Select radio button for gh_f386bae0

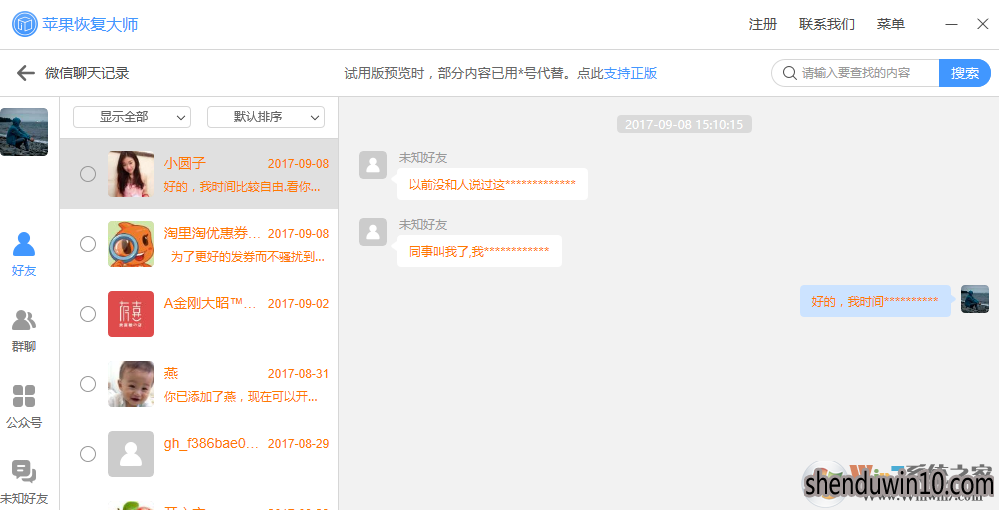click(x=88, y=454)
